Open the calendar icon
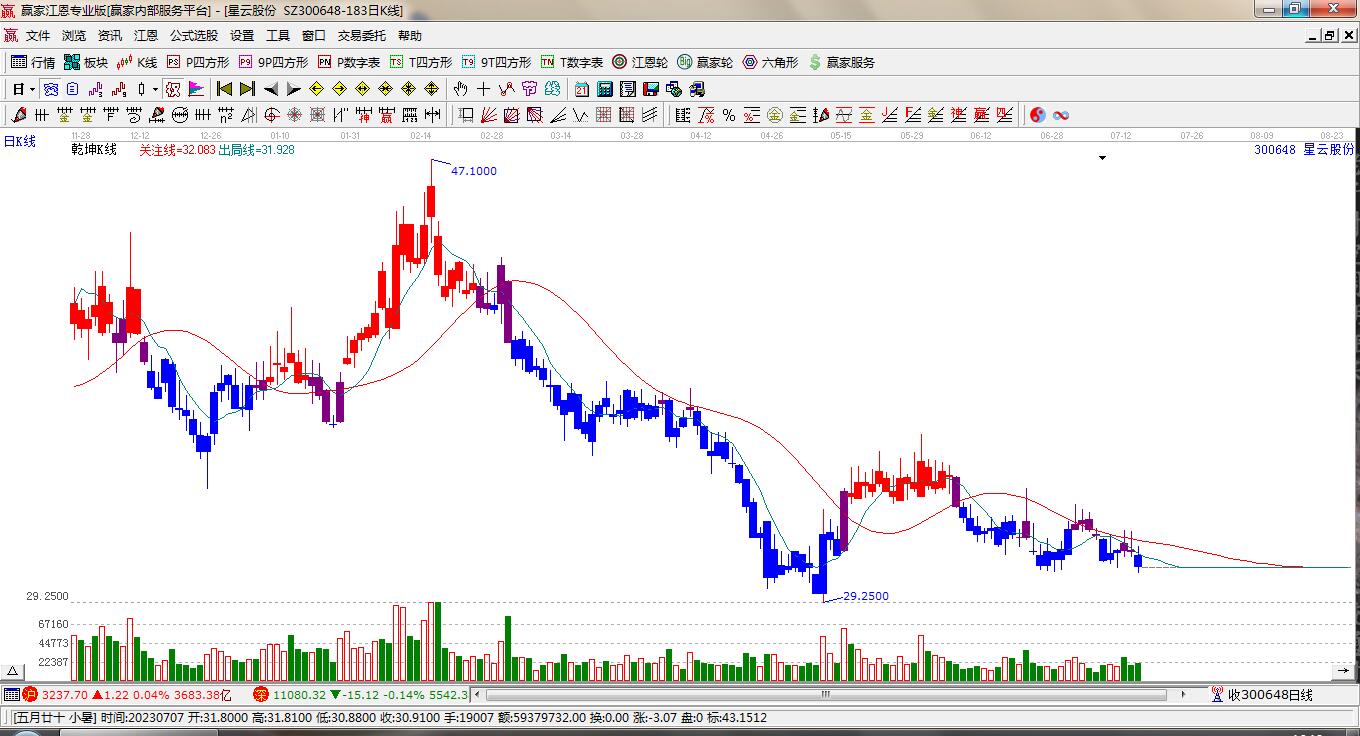 [x=580, y=89]
